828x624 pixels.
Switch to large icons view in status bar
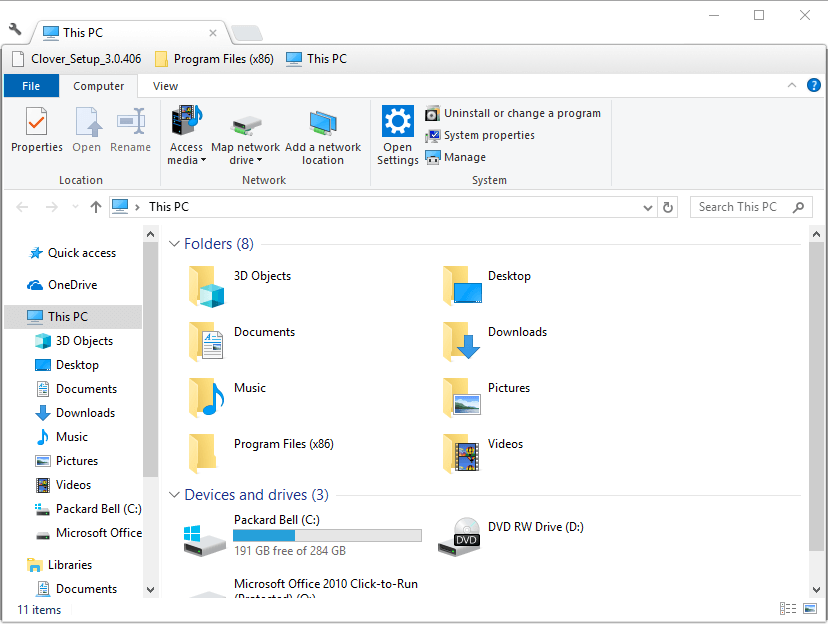click(809, 609)
